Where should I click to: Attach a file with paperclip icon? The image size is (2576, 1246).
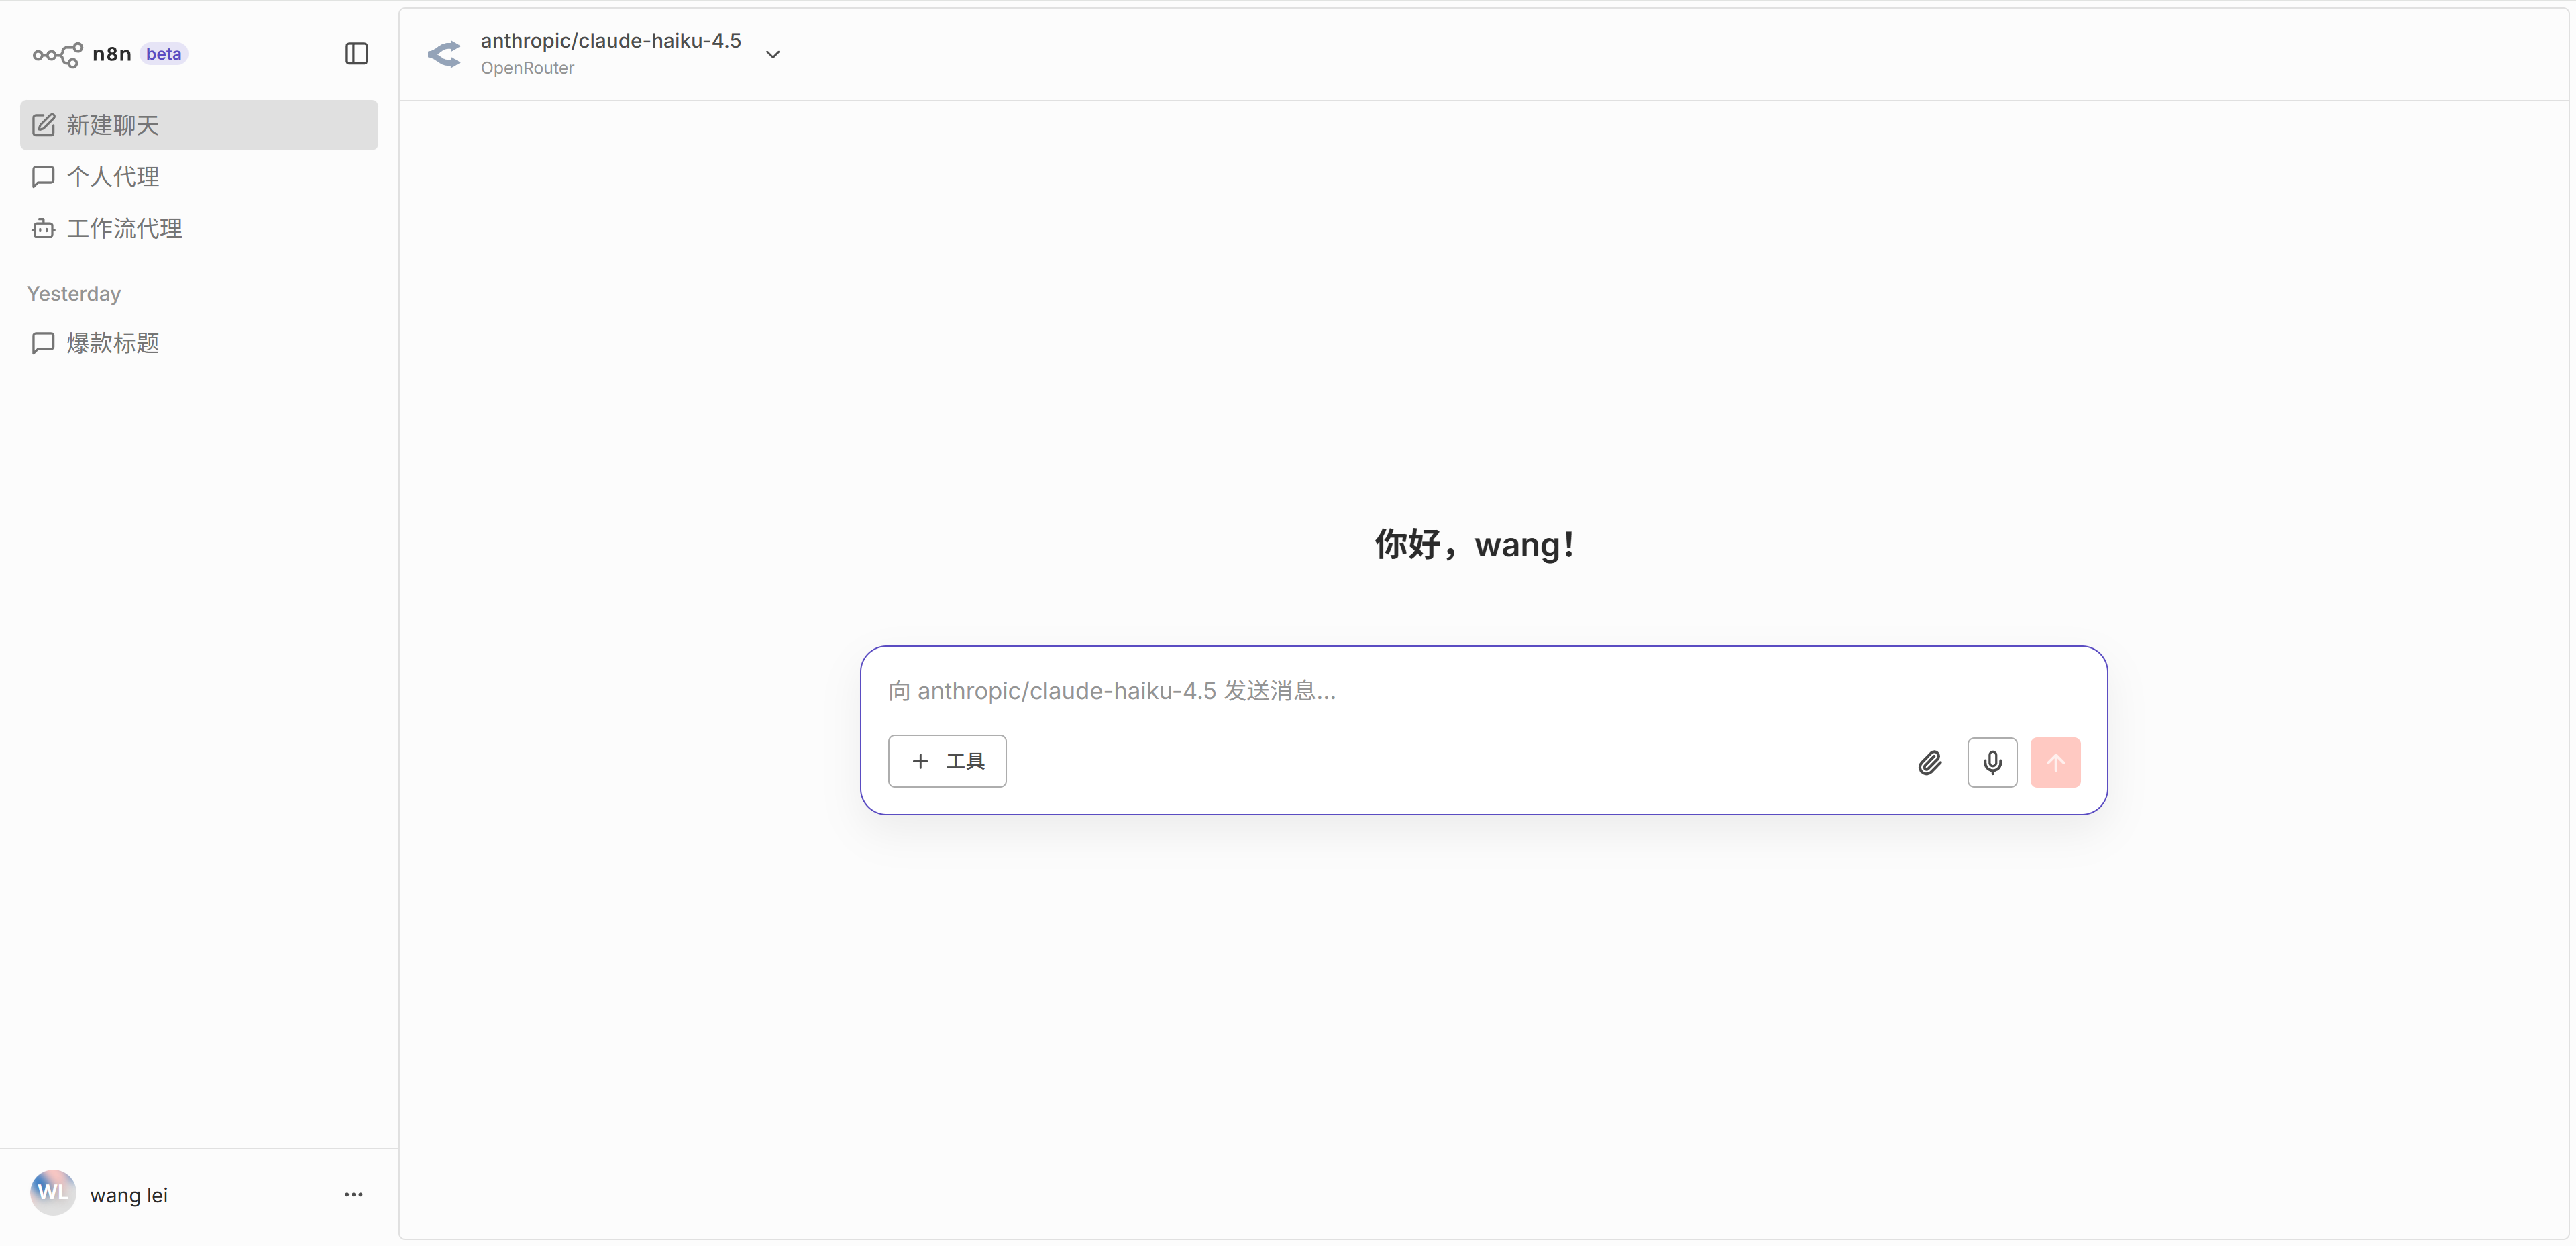1929,763
